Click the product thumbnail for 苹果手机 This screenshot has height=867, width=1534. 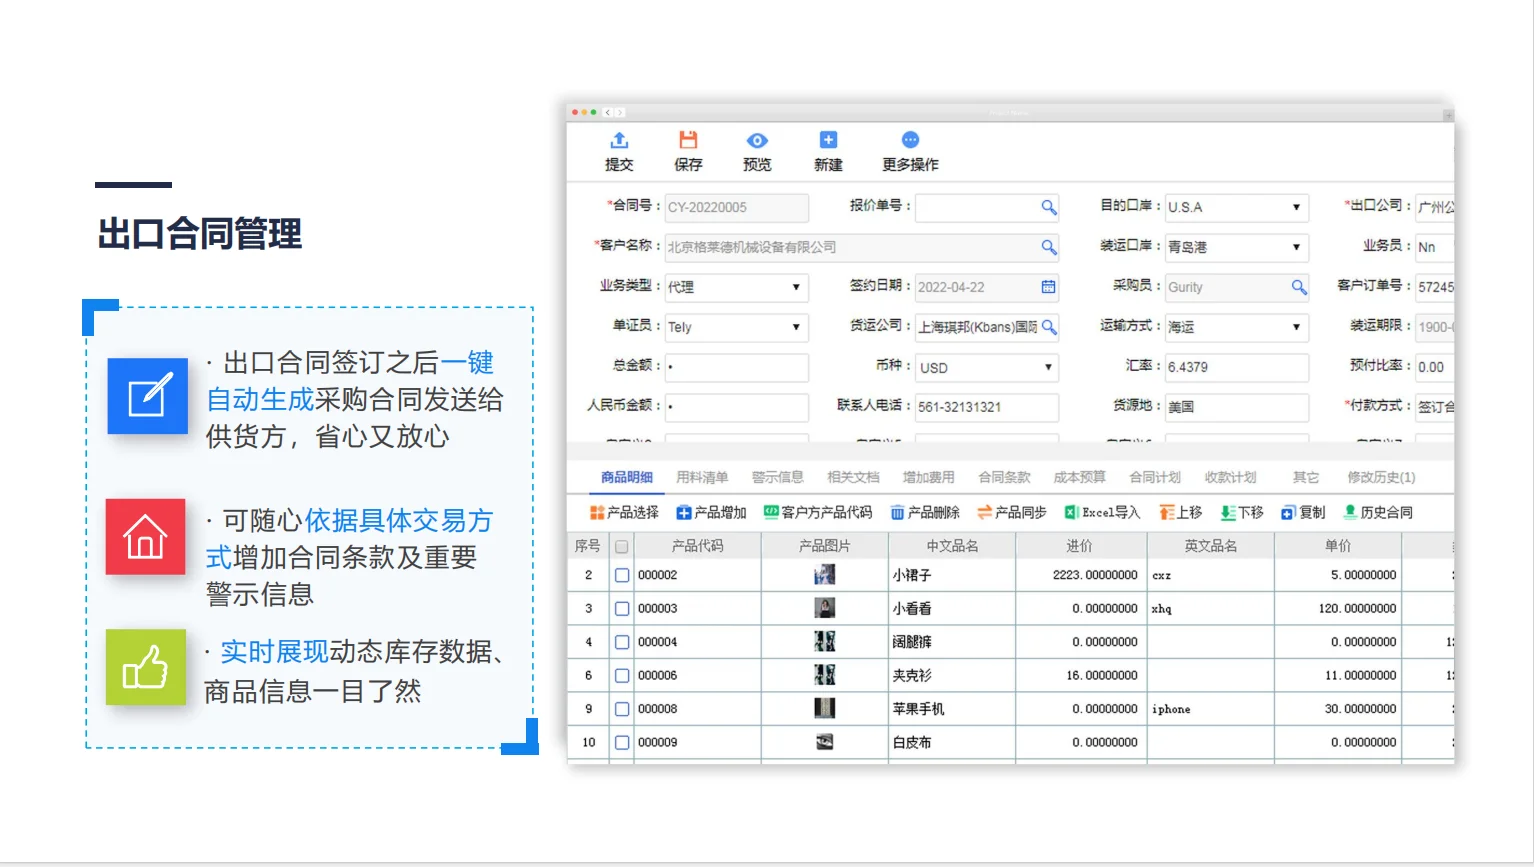824,708
